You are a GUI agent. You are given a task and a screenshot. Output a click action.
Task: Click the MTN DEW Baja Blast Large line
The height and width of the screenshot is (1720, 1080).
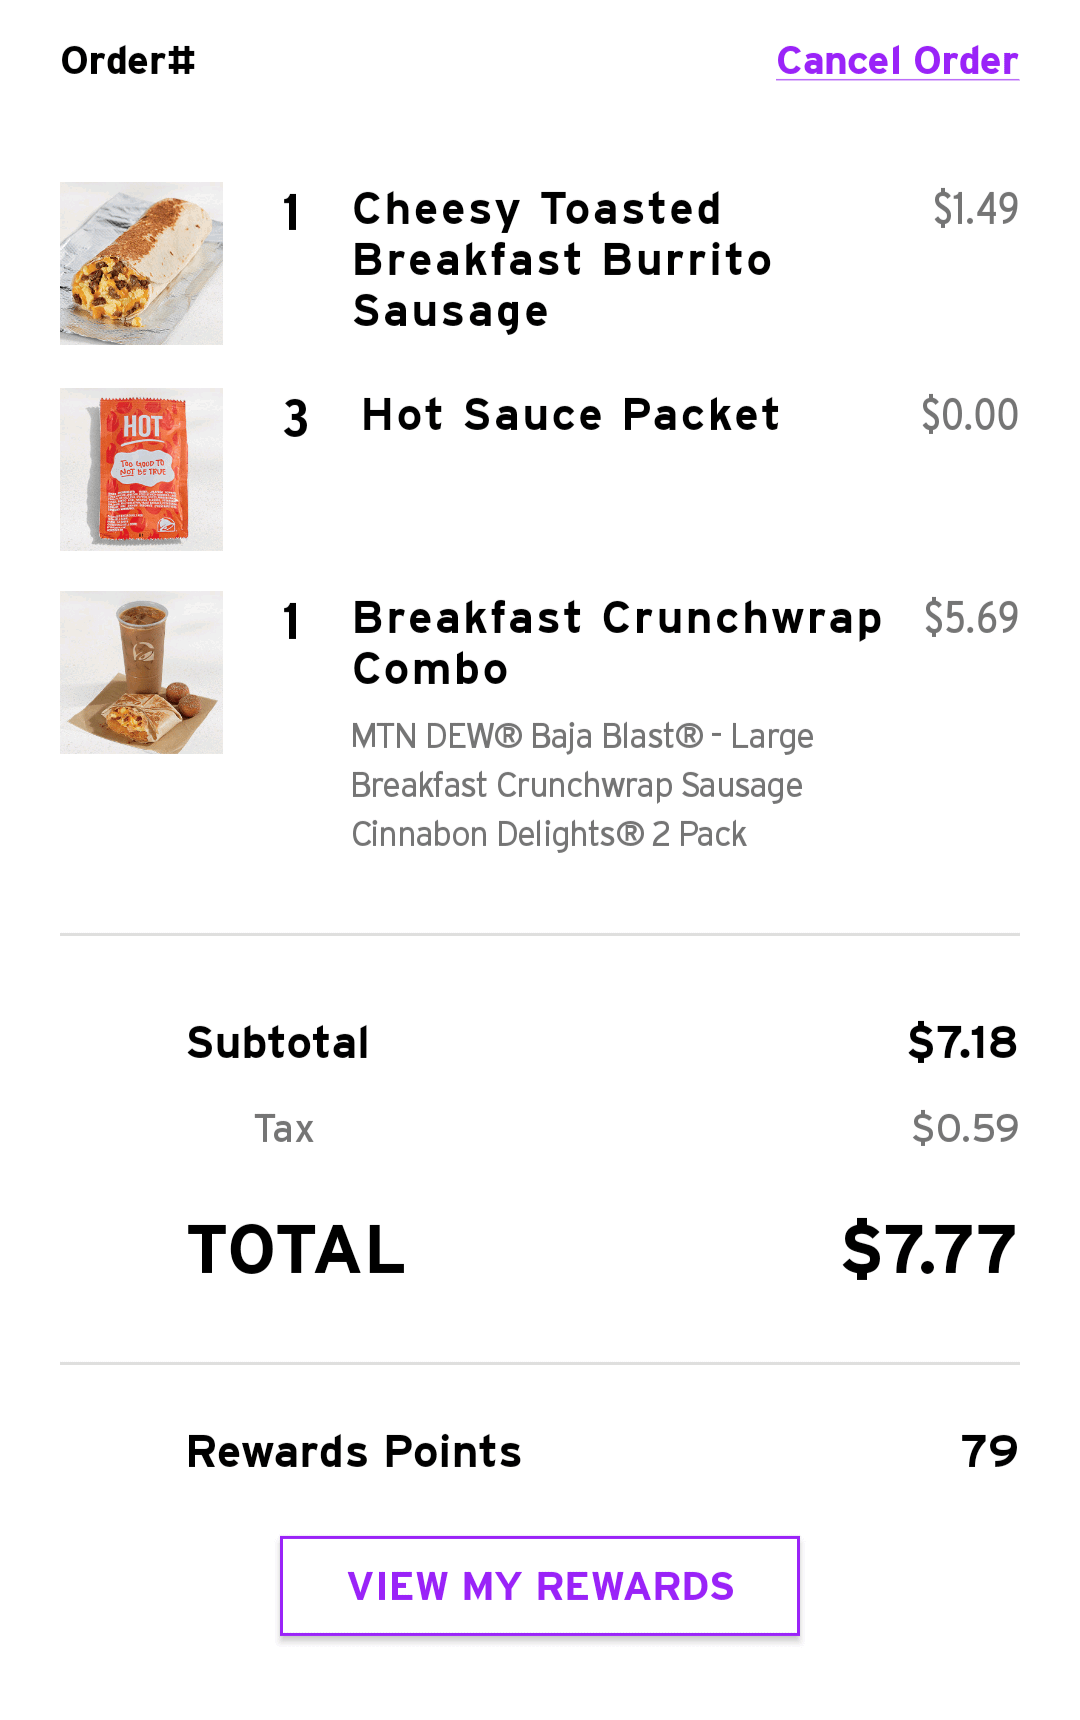[582, 736]
